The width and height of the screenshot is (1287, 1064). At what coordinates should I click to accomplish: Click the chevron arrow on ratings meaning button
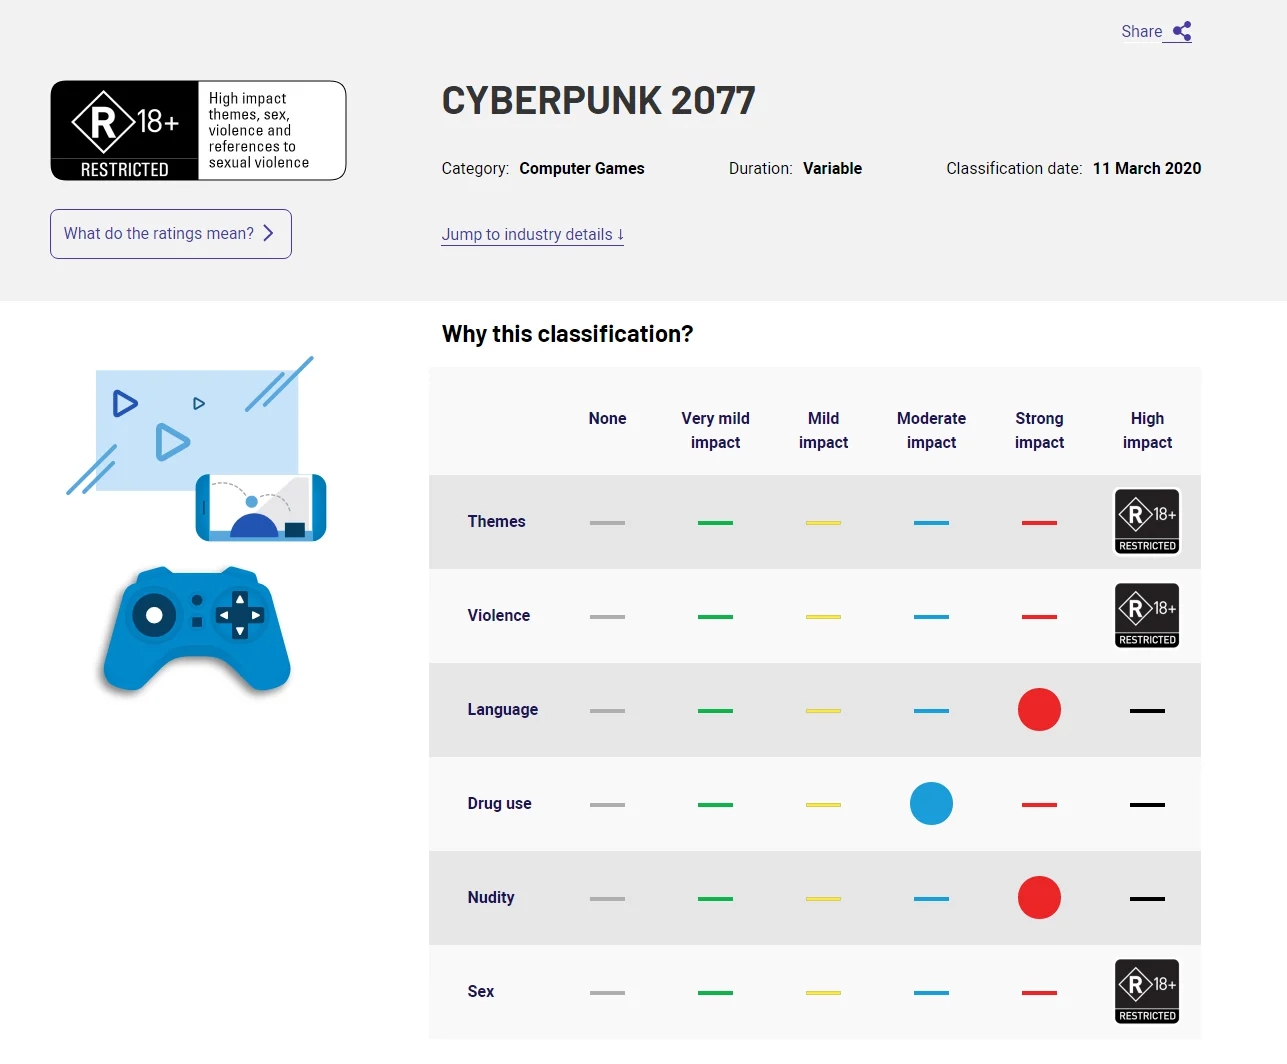coord(268,234)
